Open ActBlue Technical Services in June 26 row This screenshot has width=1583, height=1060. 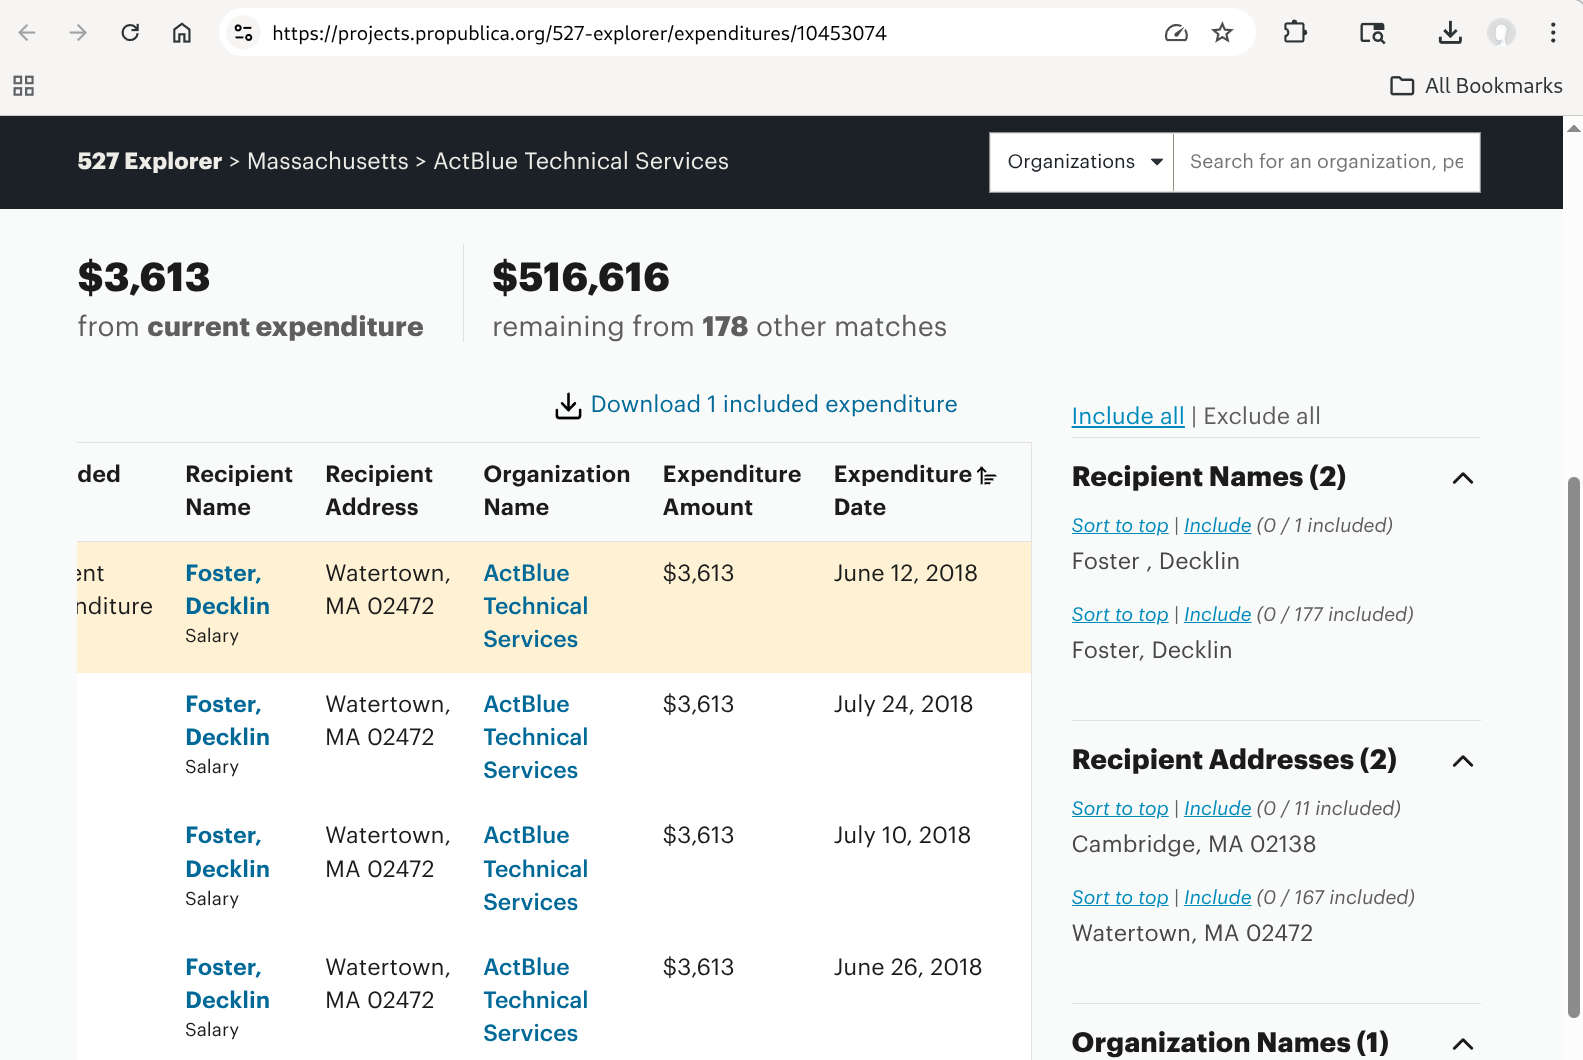point(535,1000)
